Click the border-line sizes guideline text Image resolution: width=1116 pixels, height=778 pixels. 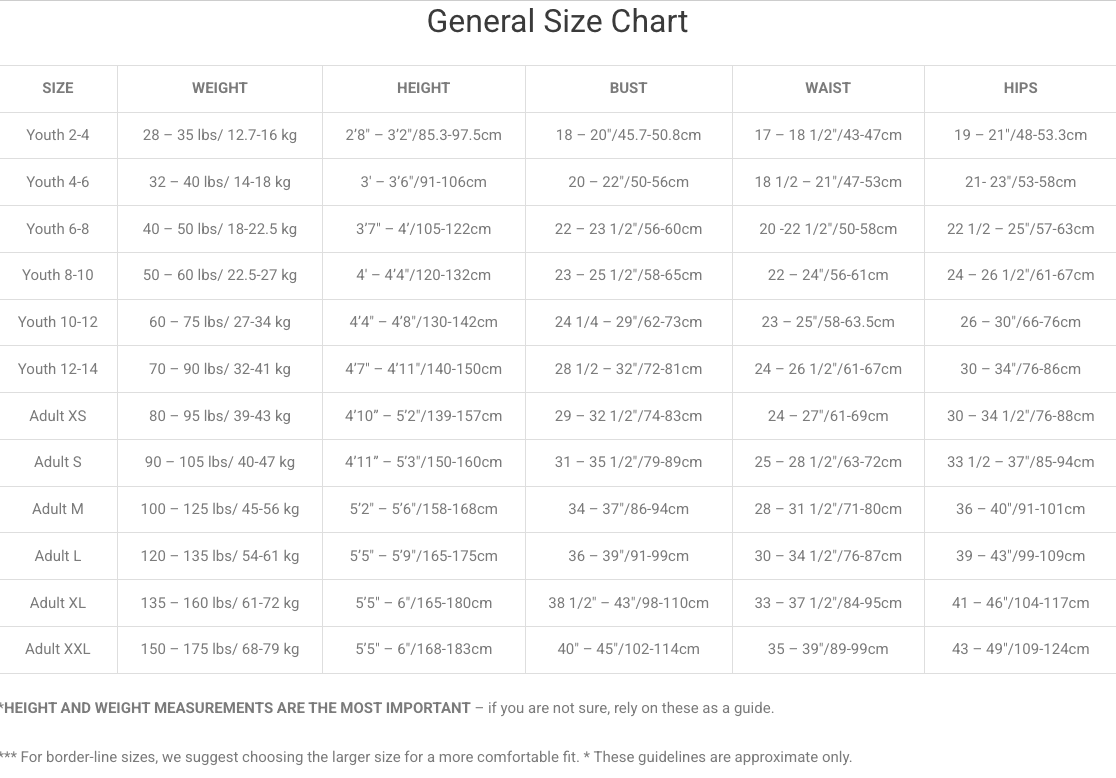pos(290,757)
